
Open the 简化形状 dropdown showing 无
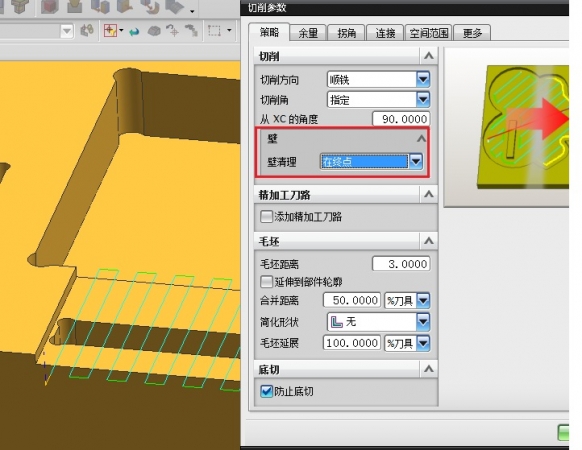(379, 322)
